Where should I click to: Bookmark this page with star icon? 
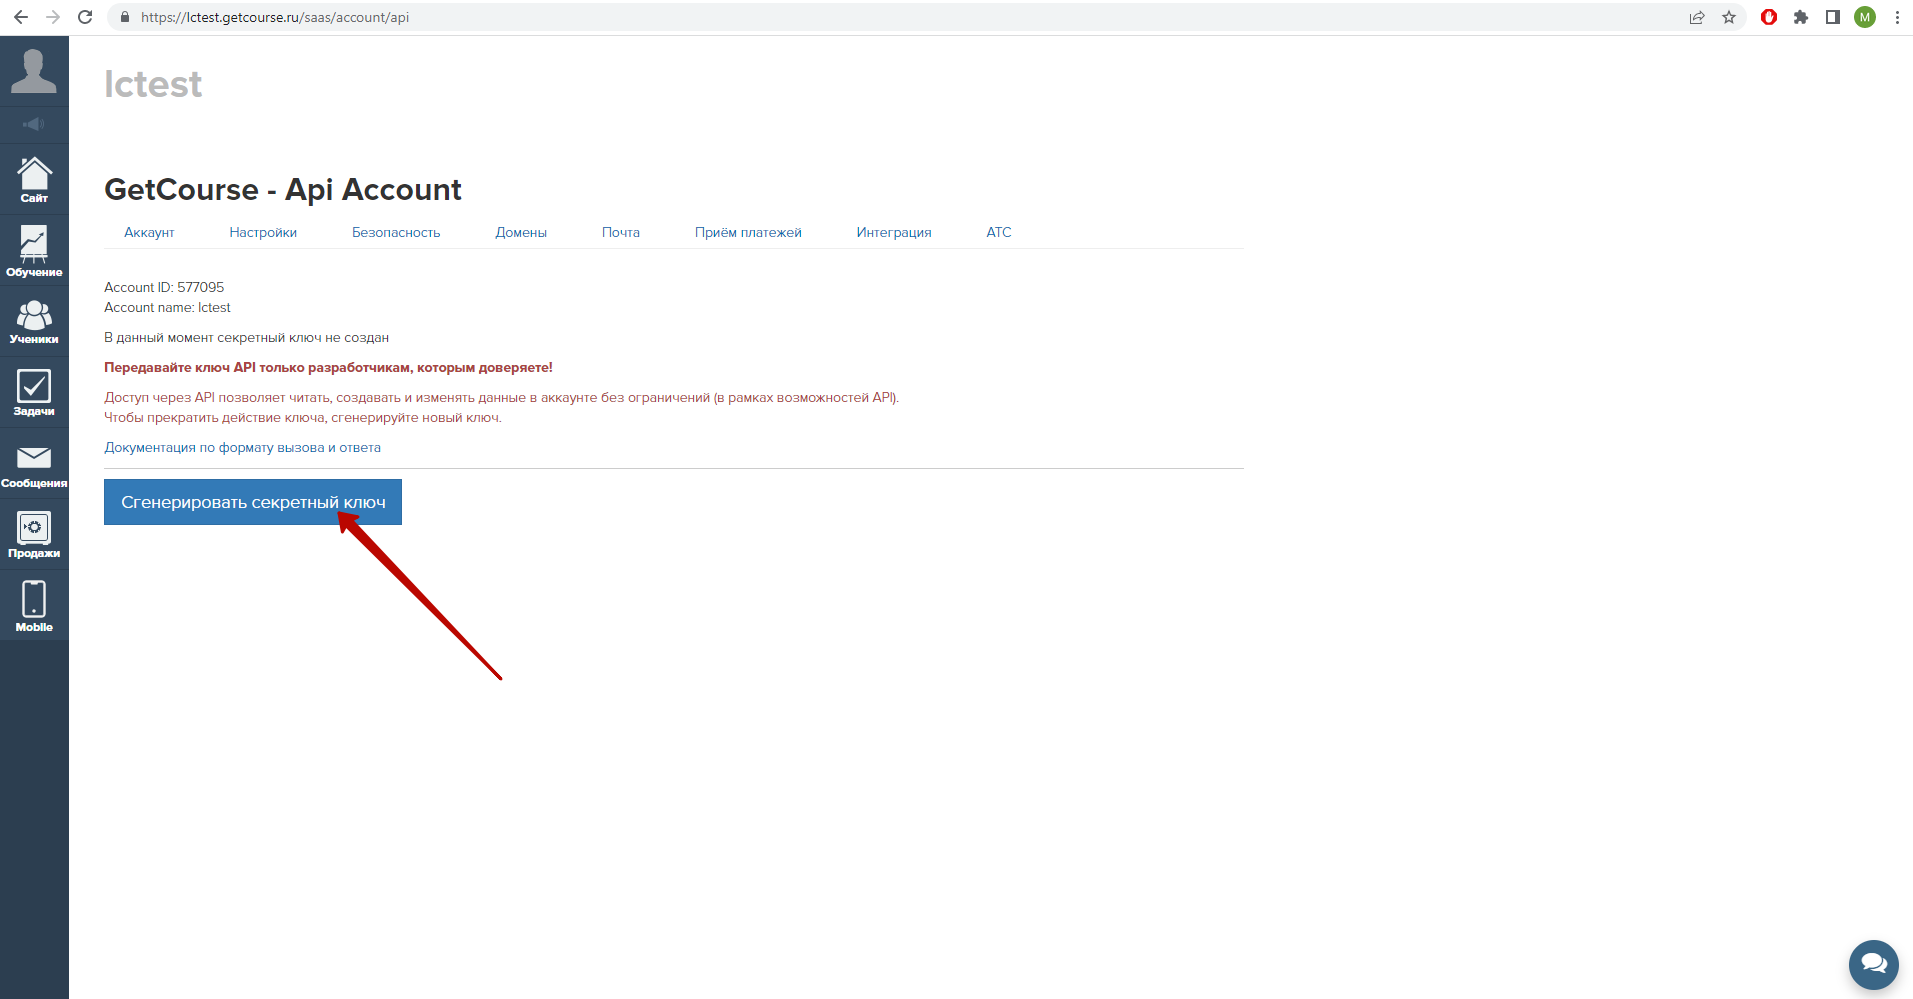(1729, 17)
